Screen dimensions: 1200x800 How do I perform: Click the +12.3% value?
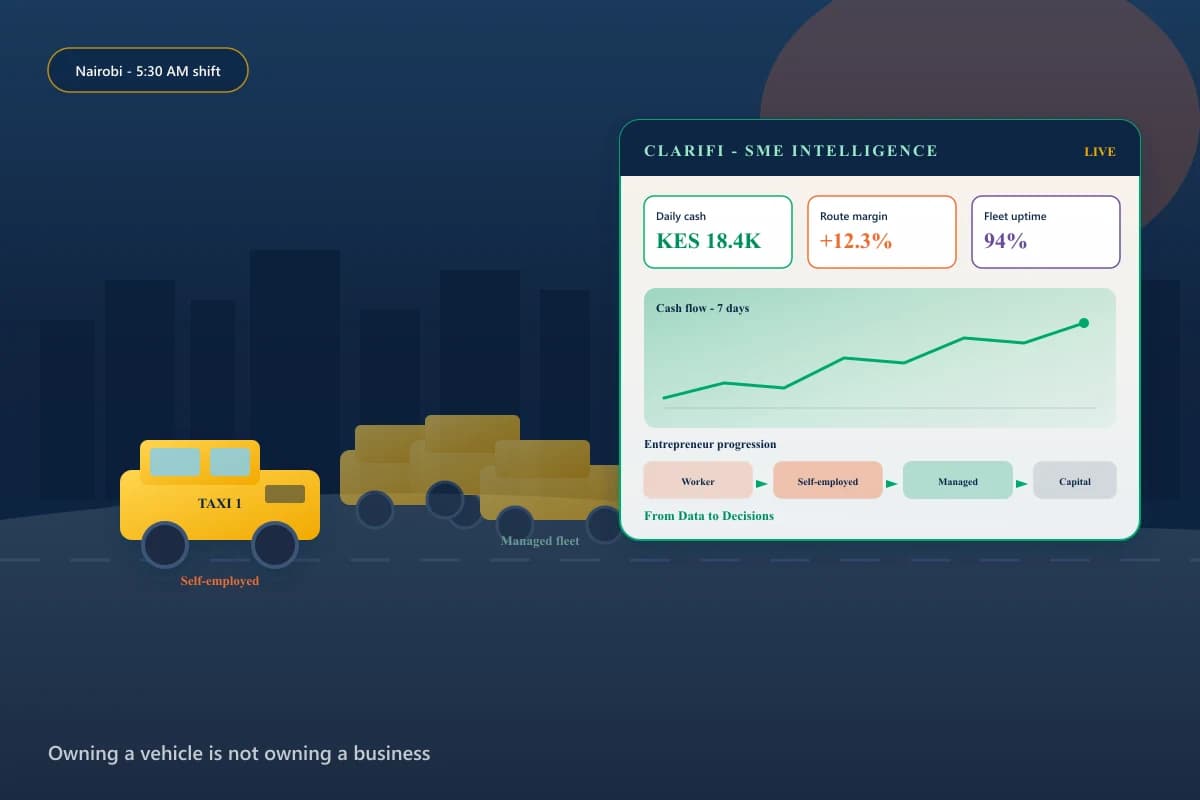(x=856, y=241)
